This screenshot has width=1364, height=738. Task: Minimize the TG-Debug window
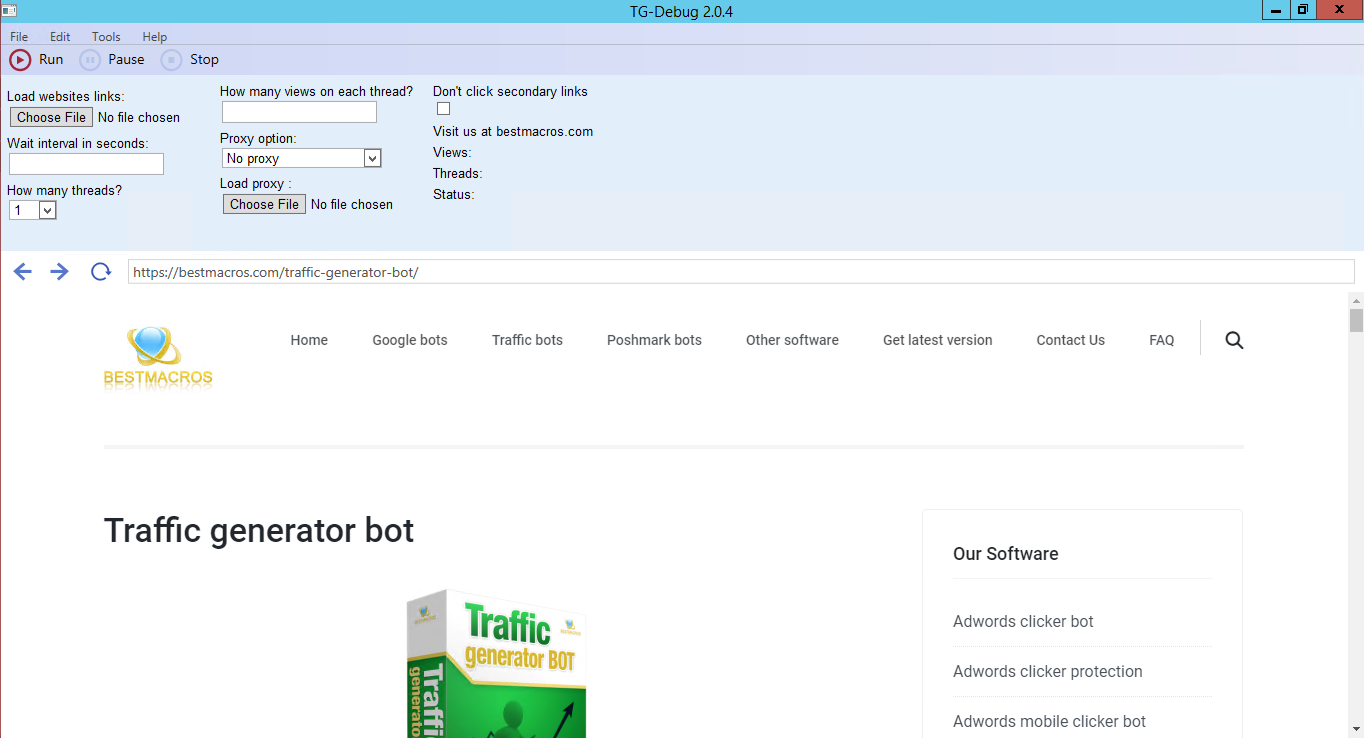tap(1276, 10)
